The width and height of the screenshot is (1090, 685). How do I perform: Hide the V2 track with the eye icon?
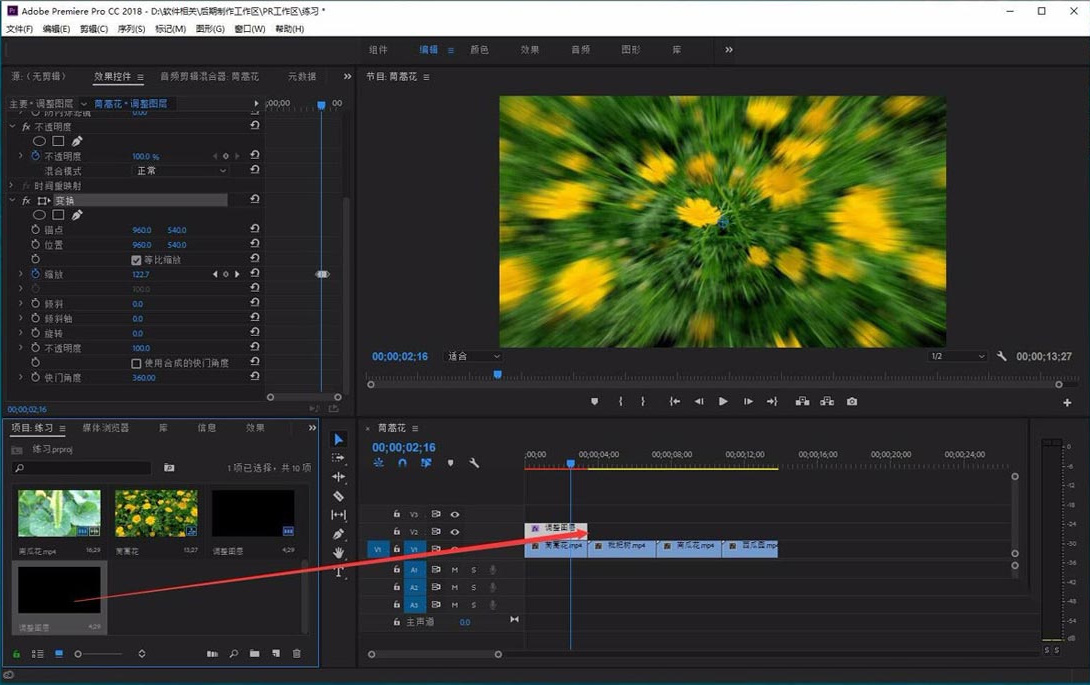(x=454, y=532)
